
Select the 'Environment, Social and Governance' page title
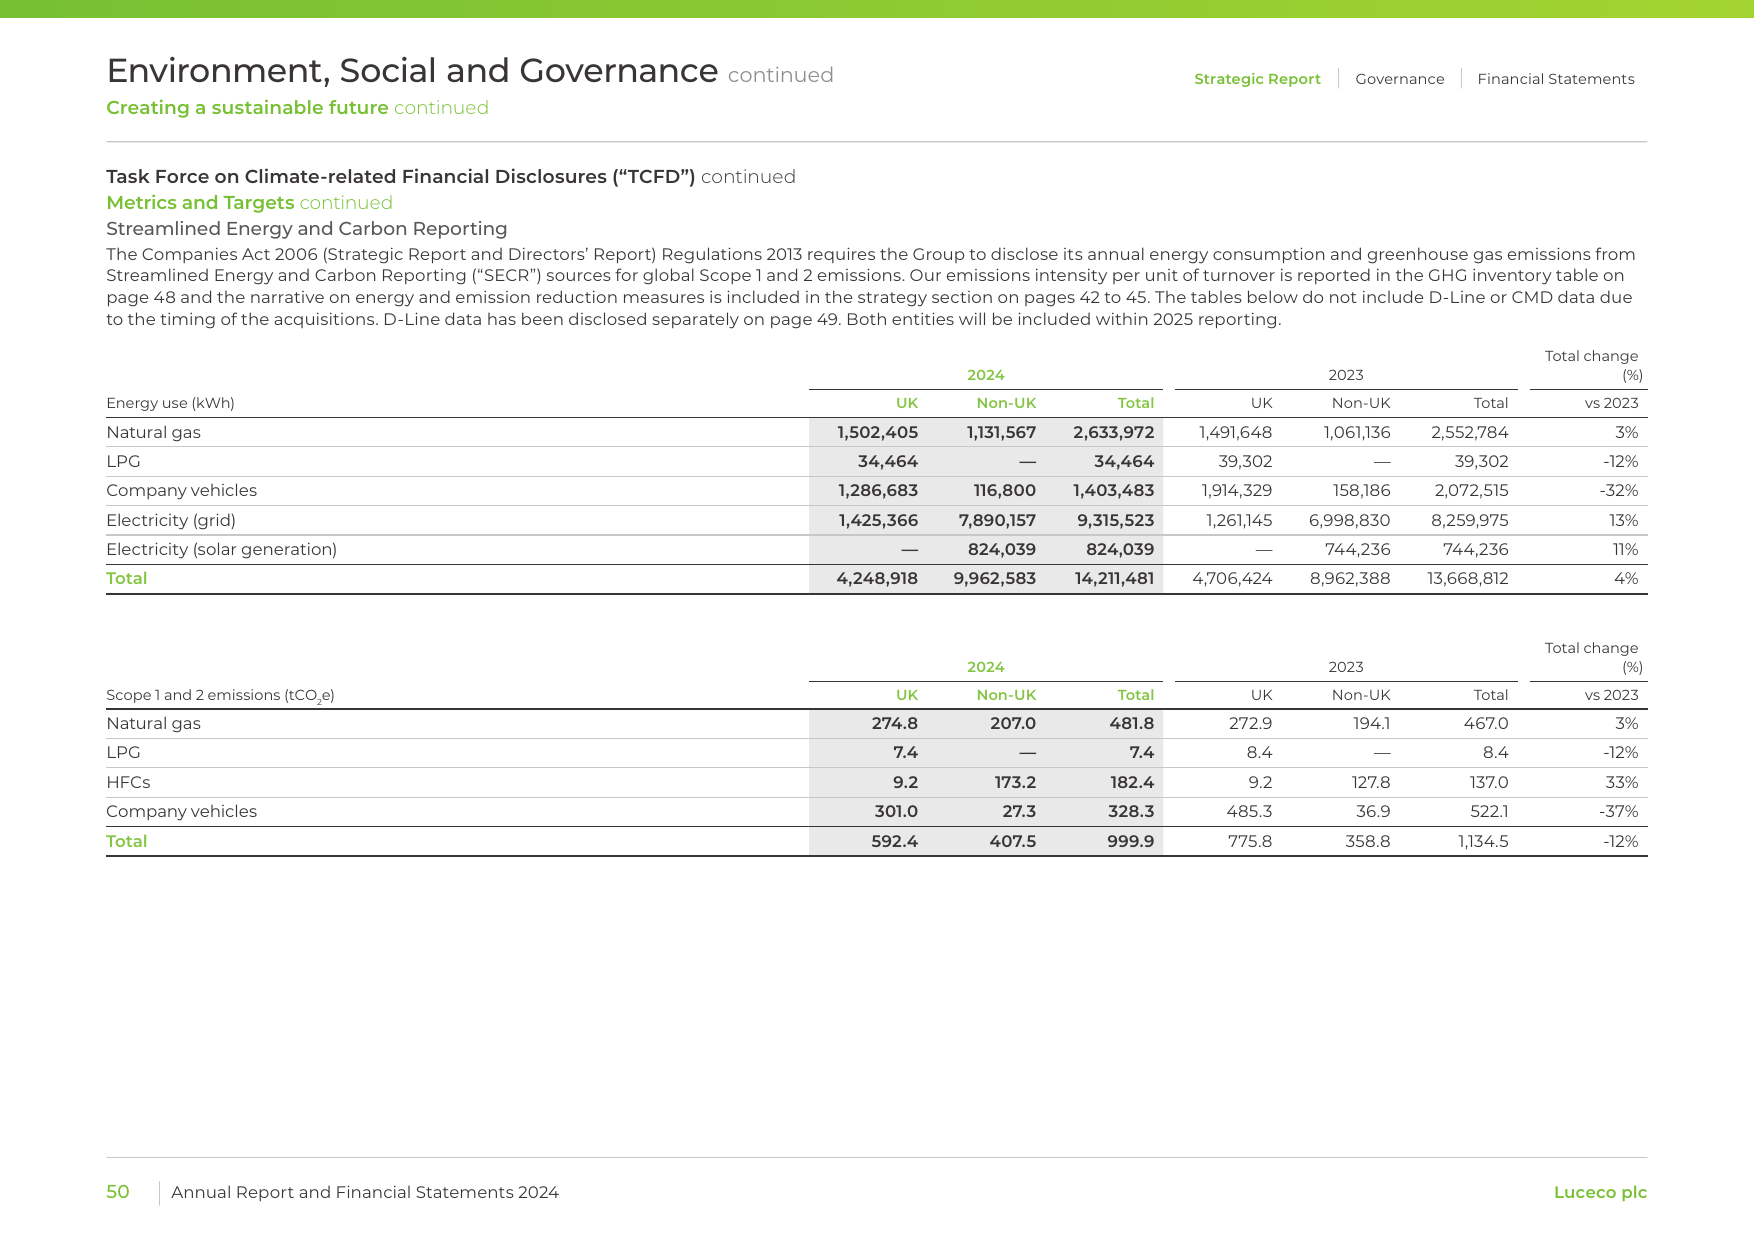[x=412, y=71]
